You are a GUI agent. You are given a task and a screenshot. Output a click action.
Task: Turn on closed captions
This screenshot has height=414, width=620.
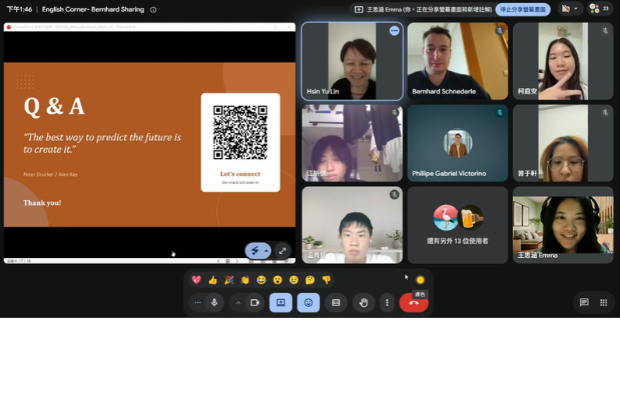pos(336,302)
